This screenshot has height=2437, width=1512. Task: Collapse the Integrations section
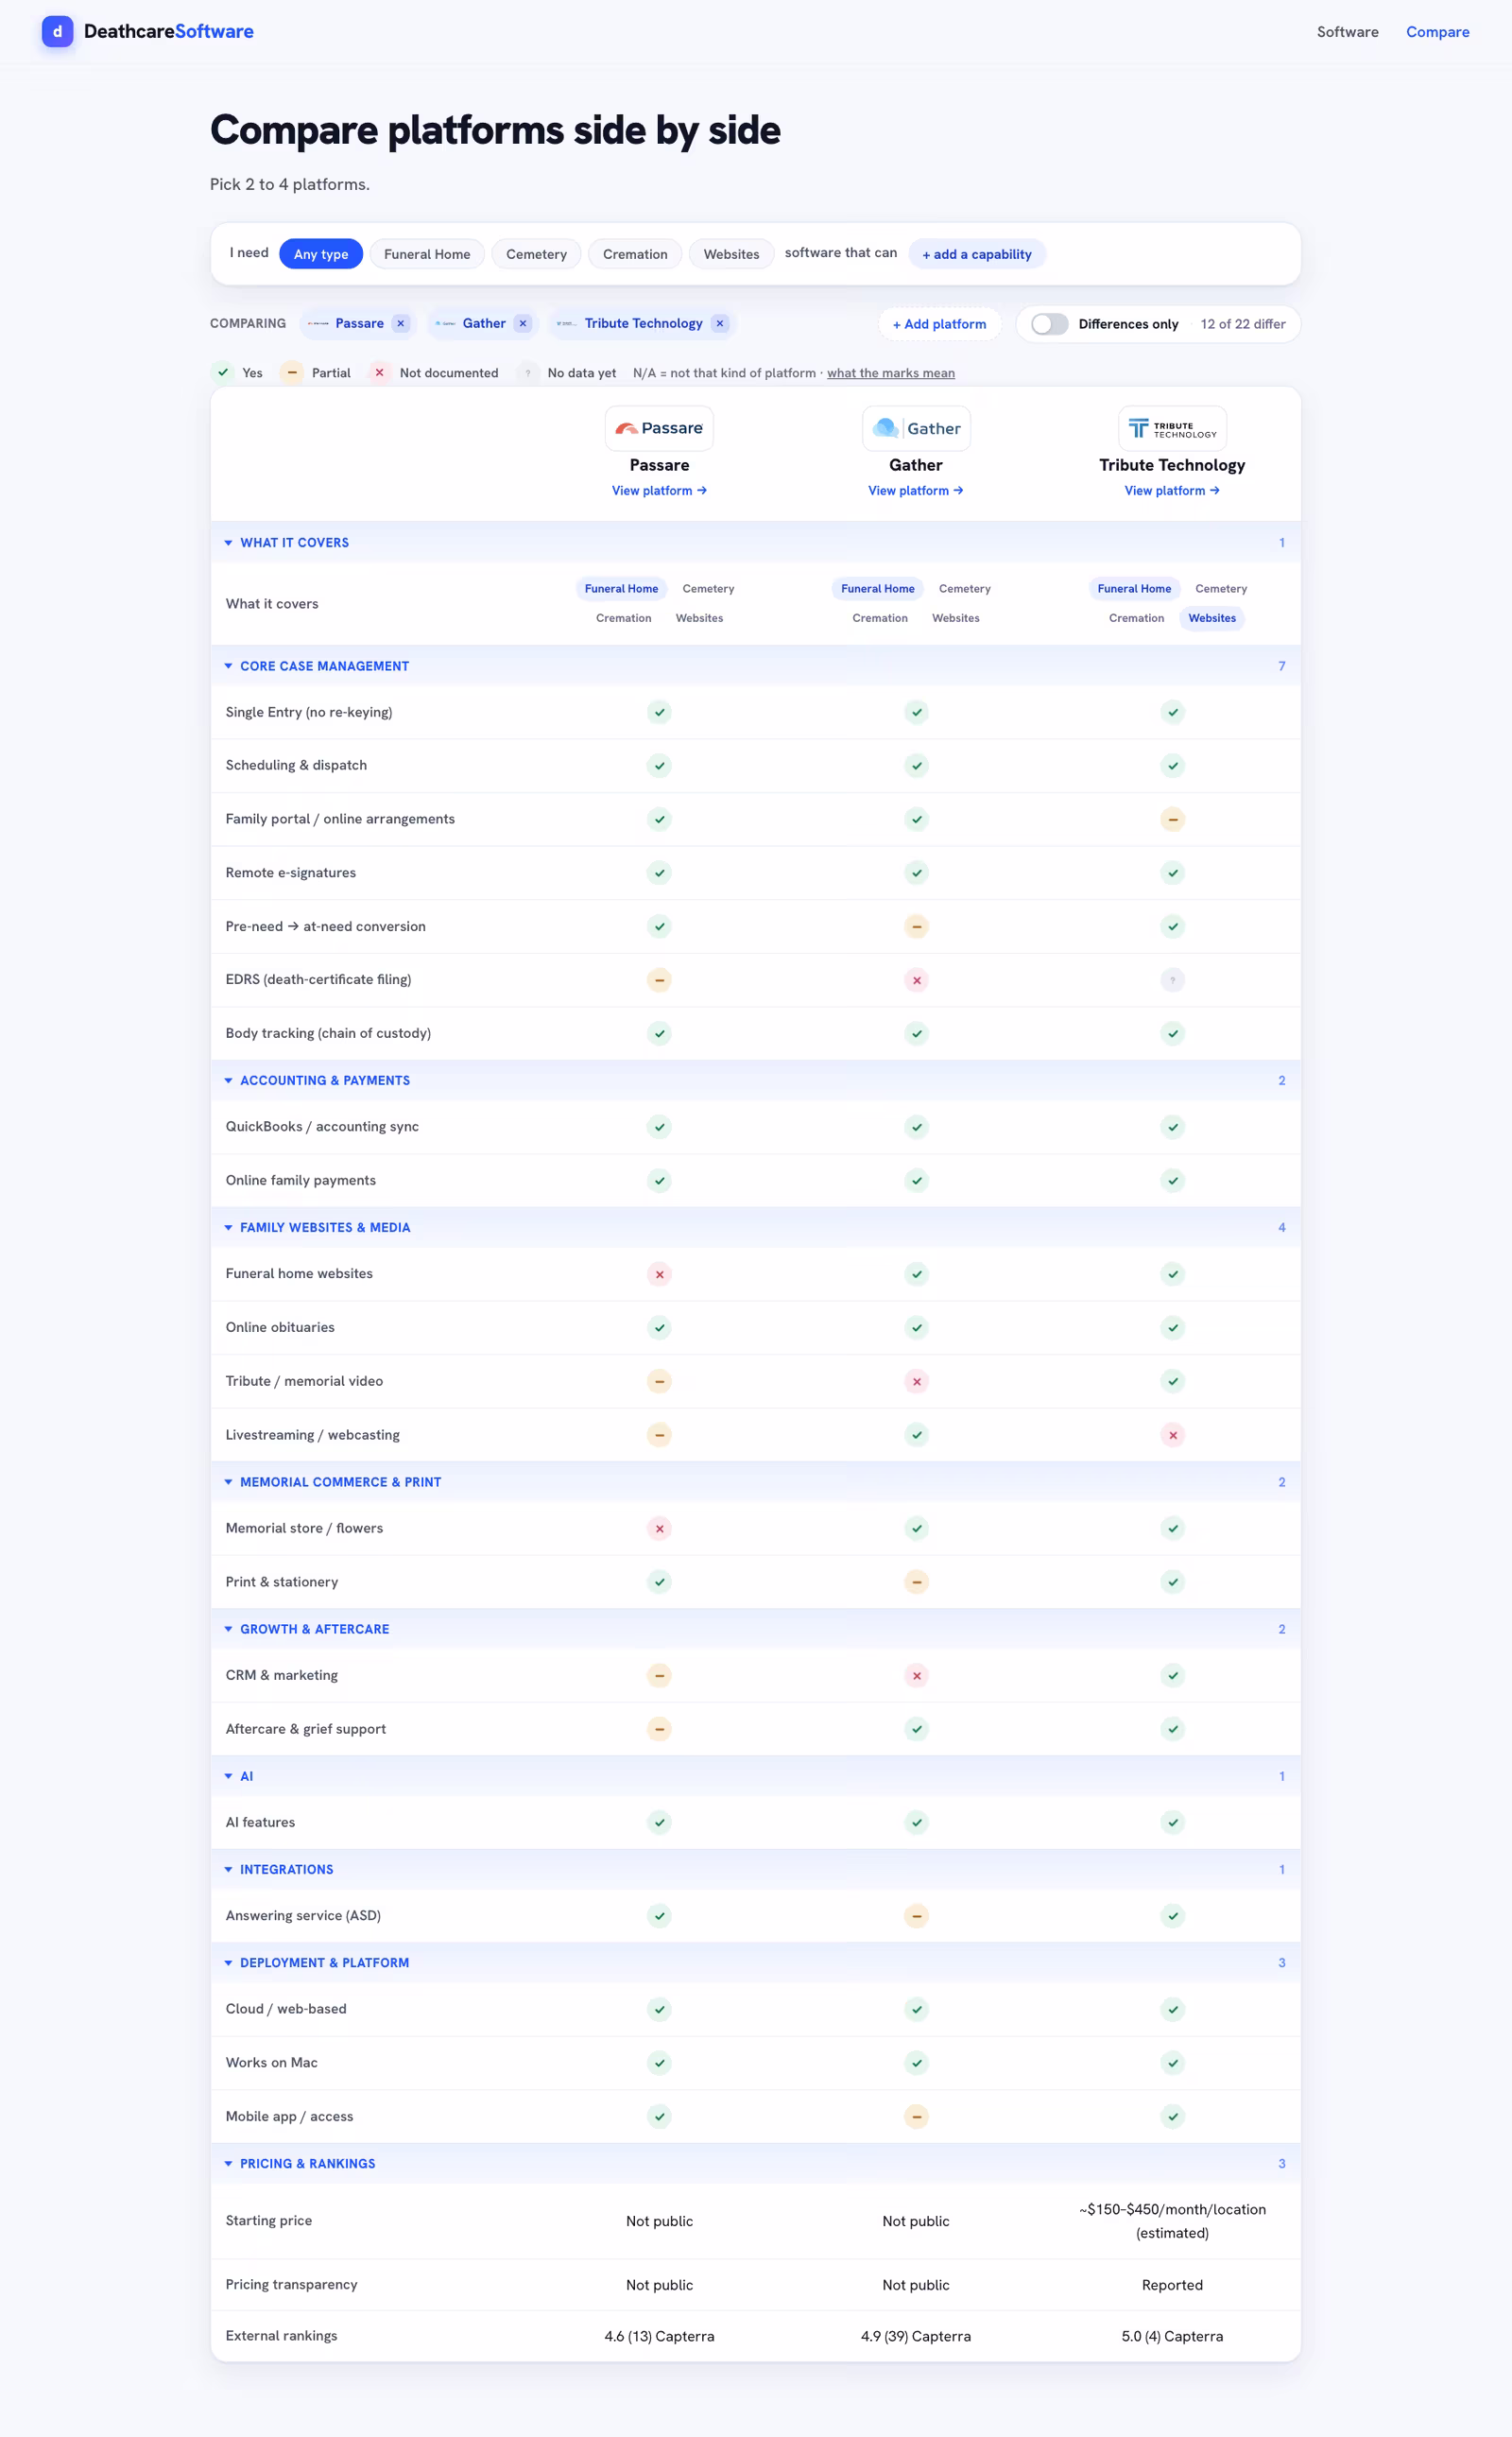coord(755,1869)
